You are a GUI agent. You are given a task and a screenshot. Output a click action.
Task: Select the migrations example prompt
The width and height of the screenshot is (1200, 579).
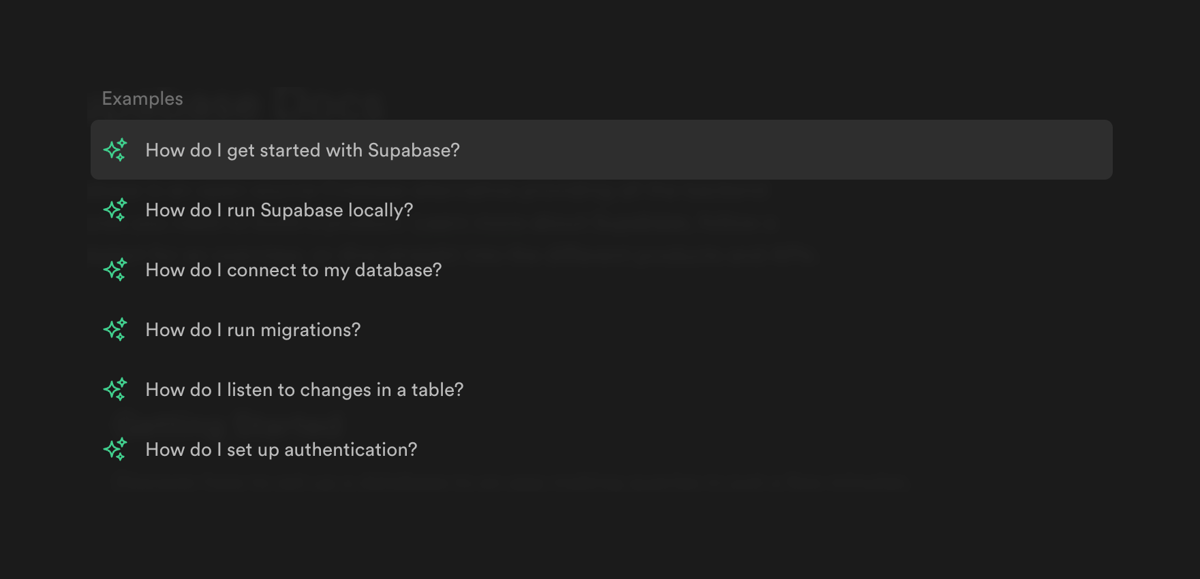point(253,329)
